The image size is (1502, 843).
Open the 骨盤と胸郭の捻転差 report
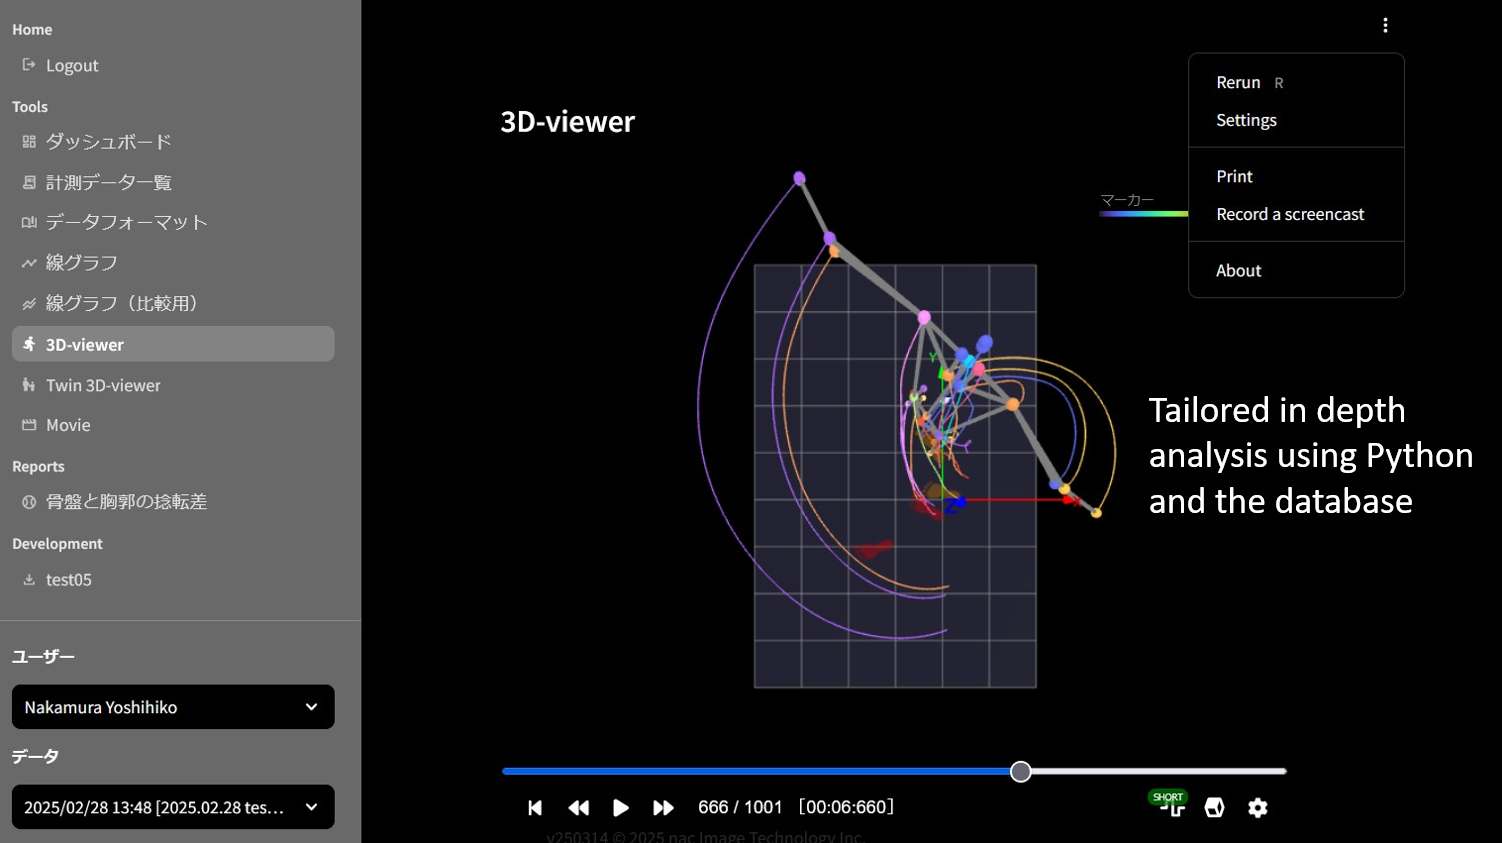pos(126,502)
